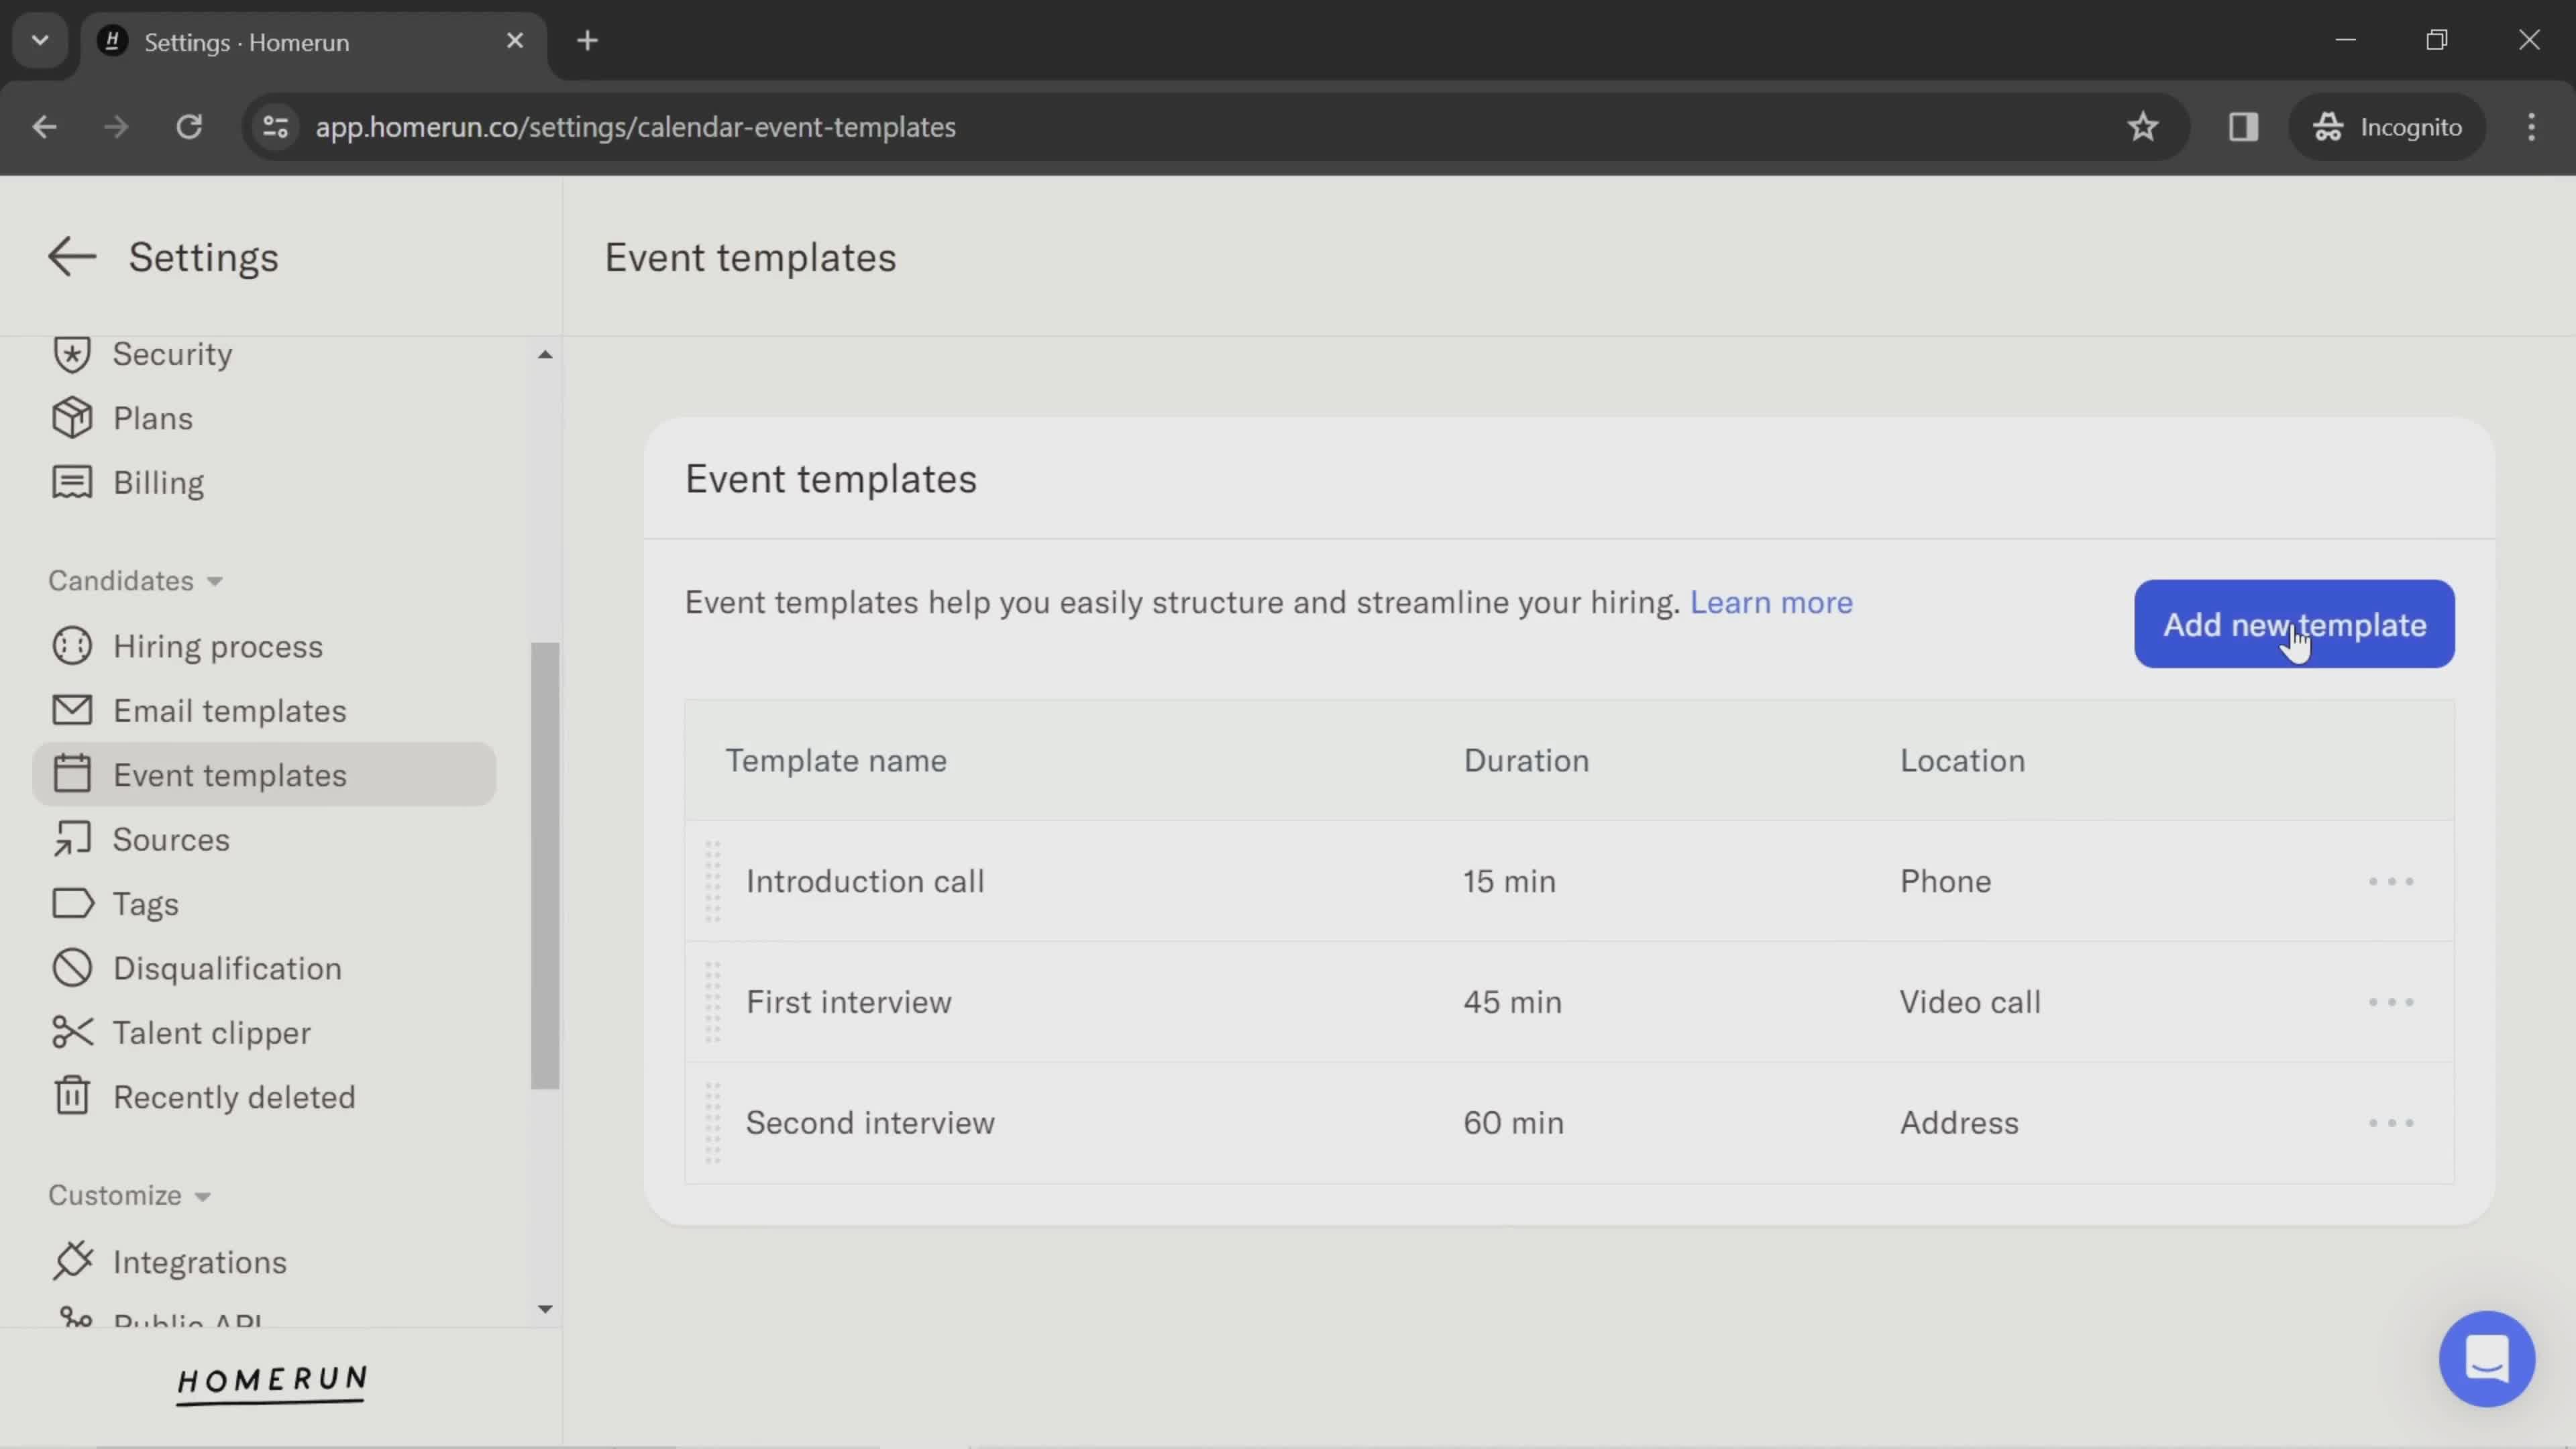Open Email templates settings
The width and height of the screenshot is (2576, 1449).
230,710
